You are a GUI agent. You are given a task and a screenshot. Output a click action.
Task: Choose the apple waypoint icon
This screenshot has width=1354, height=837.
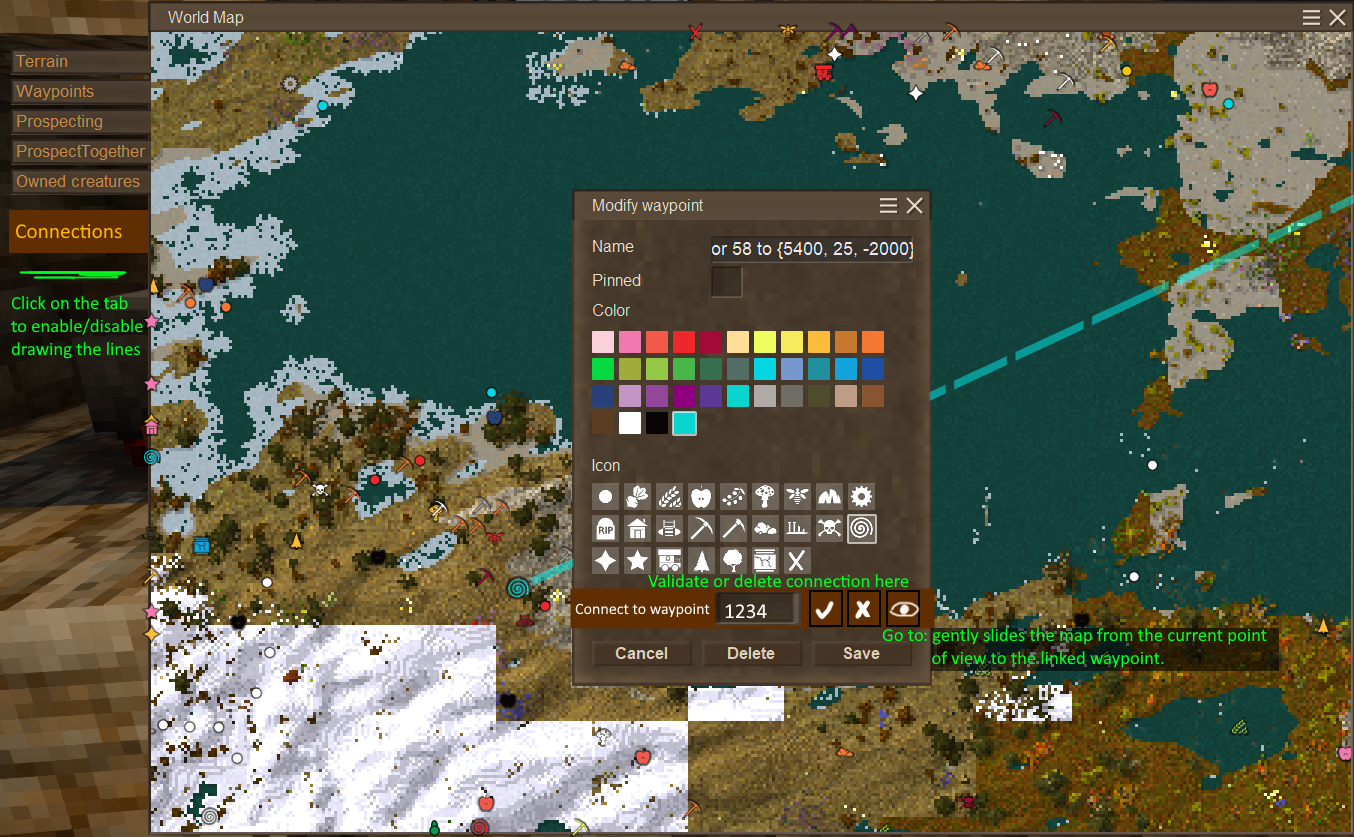[x=701, y=496]
